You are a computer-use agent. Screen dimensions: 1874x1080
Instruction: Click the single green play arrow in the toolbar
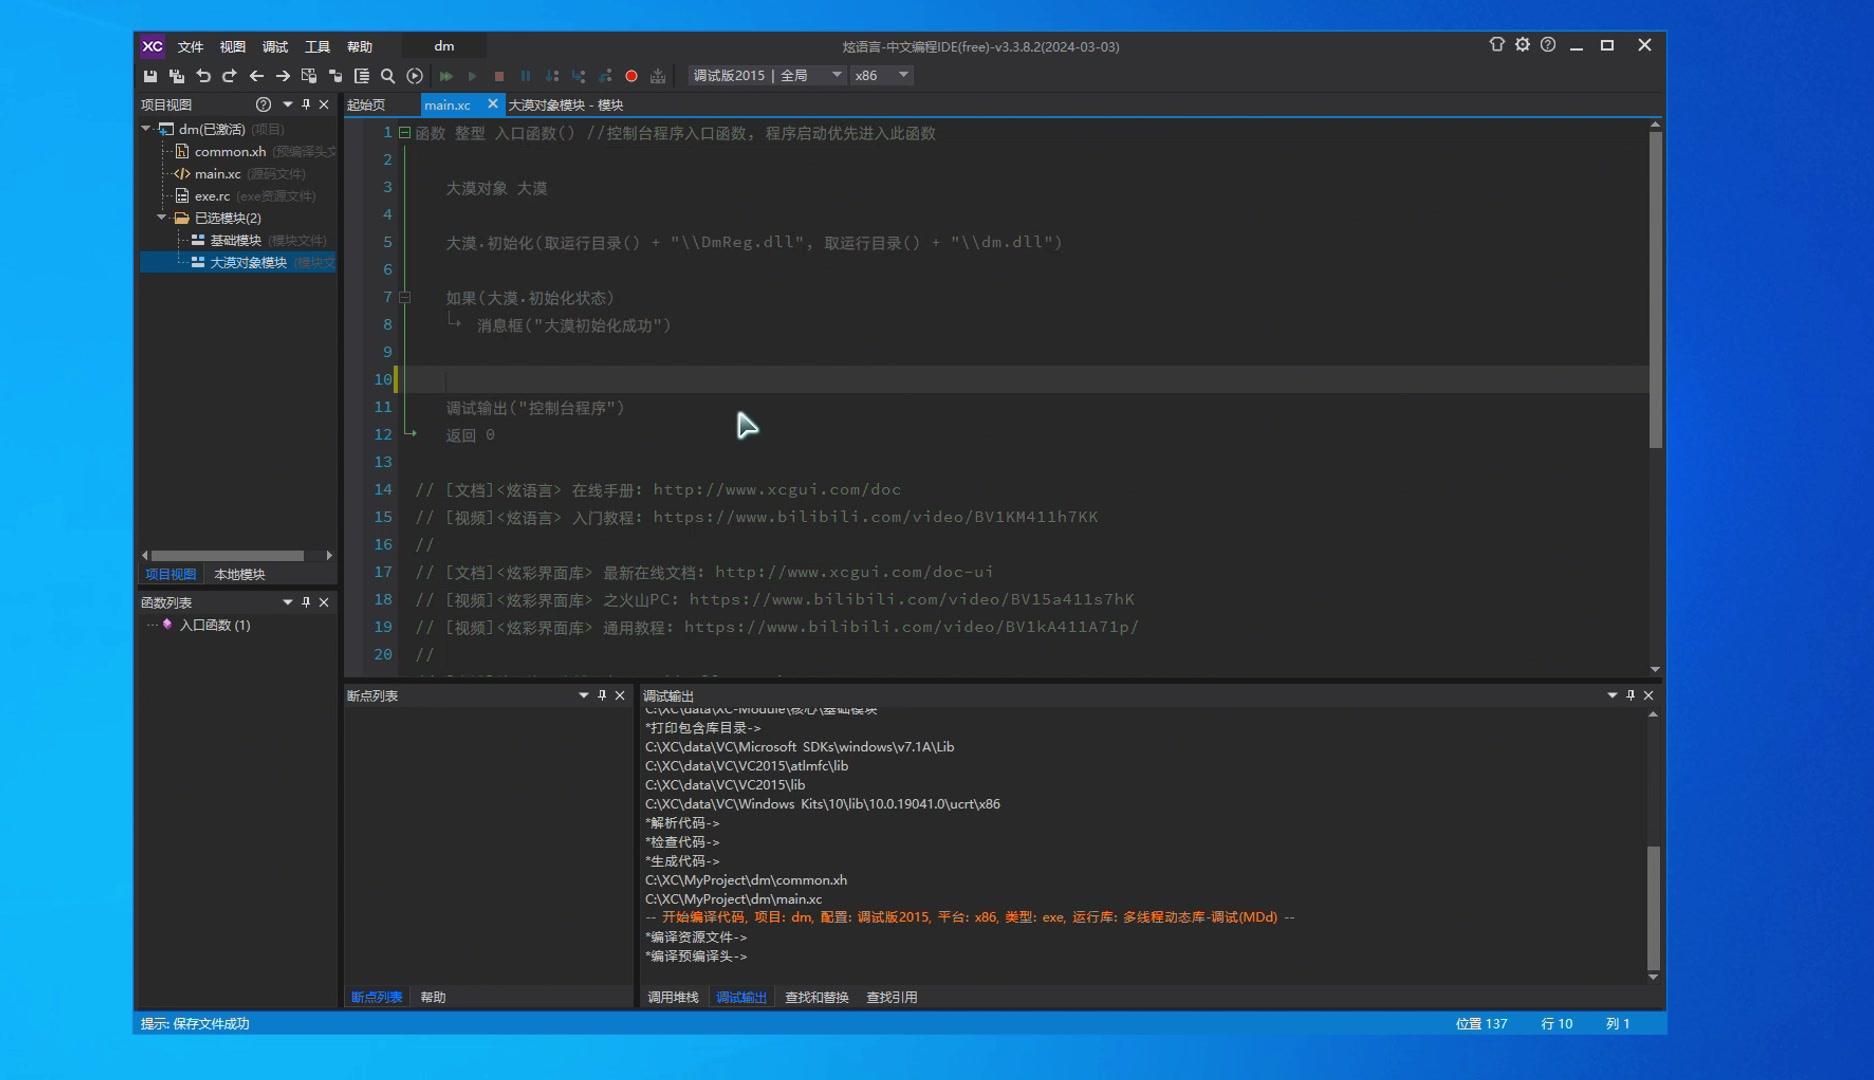[x=472, y=76]
